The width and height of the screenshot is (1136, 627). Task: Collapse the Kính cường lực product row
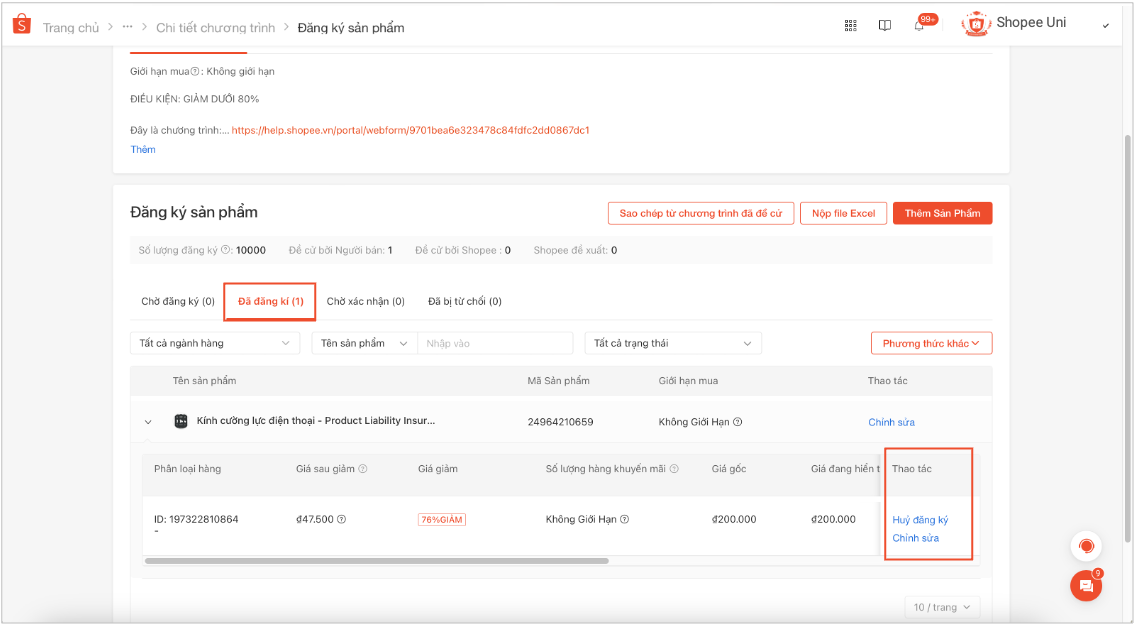[x=148, y=421]
